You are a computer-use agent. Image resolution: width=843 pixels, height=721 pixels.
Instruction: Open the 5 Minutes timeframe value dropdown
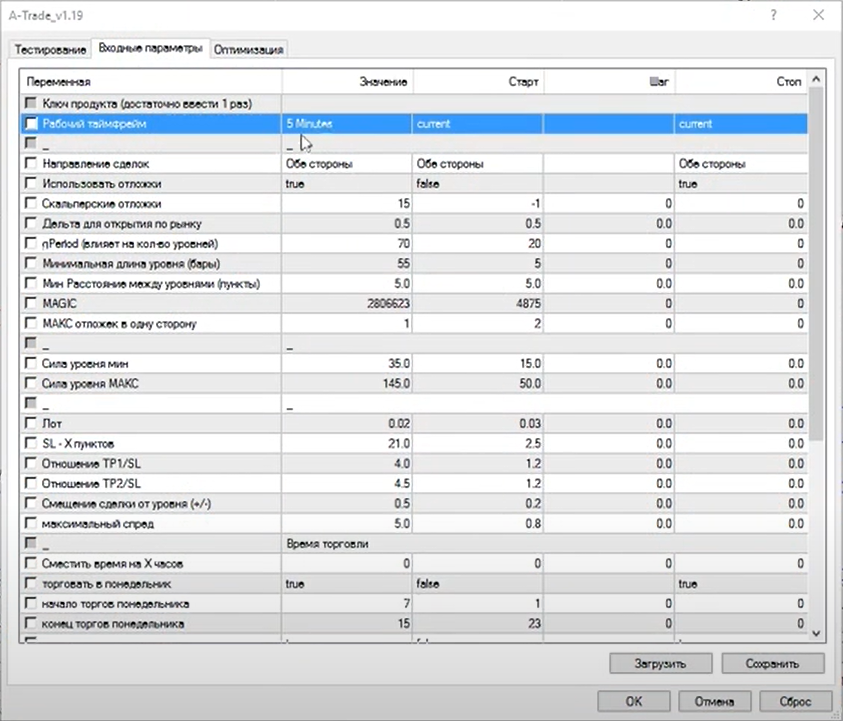click(346, 124)
